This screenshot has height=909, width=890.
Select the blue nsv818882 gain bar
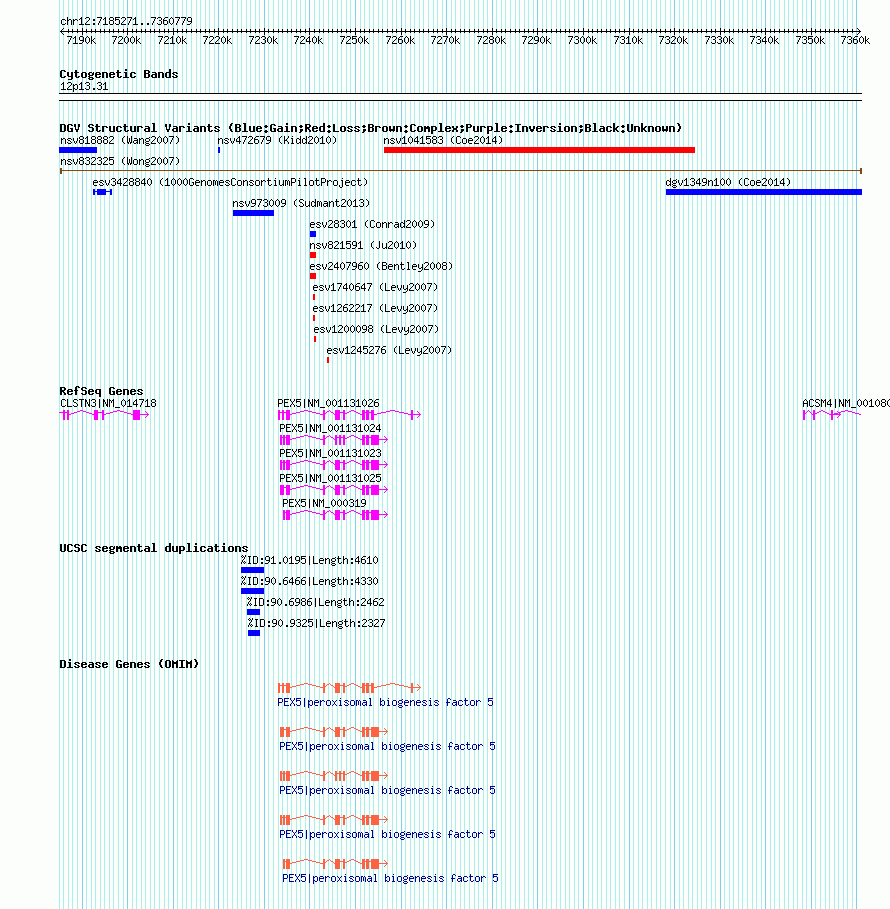tap(78, 150)
